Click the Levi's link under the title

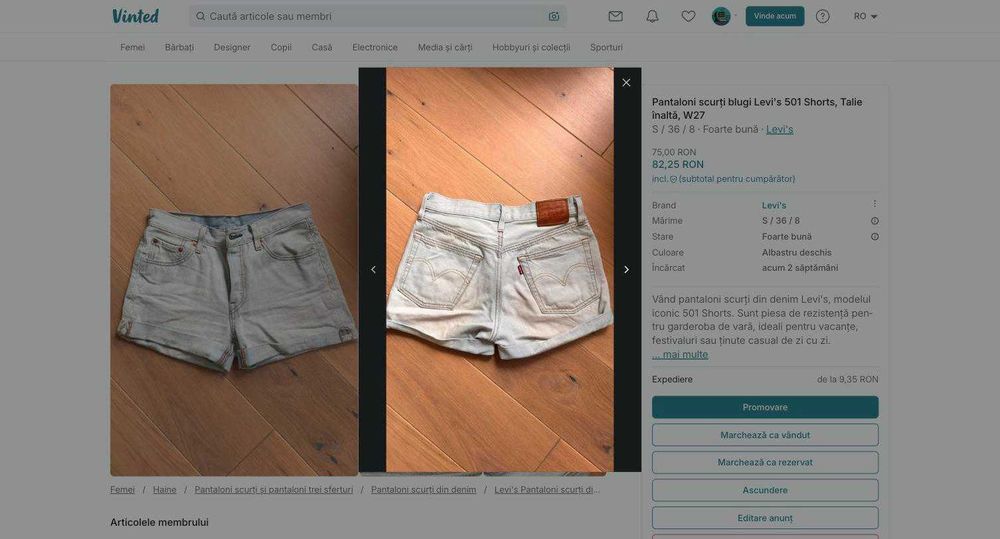pyautogui.click(x=779, y=129)
